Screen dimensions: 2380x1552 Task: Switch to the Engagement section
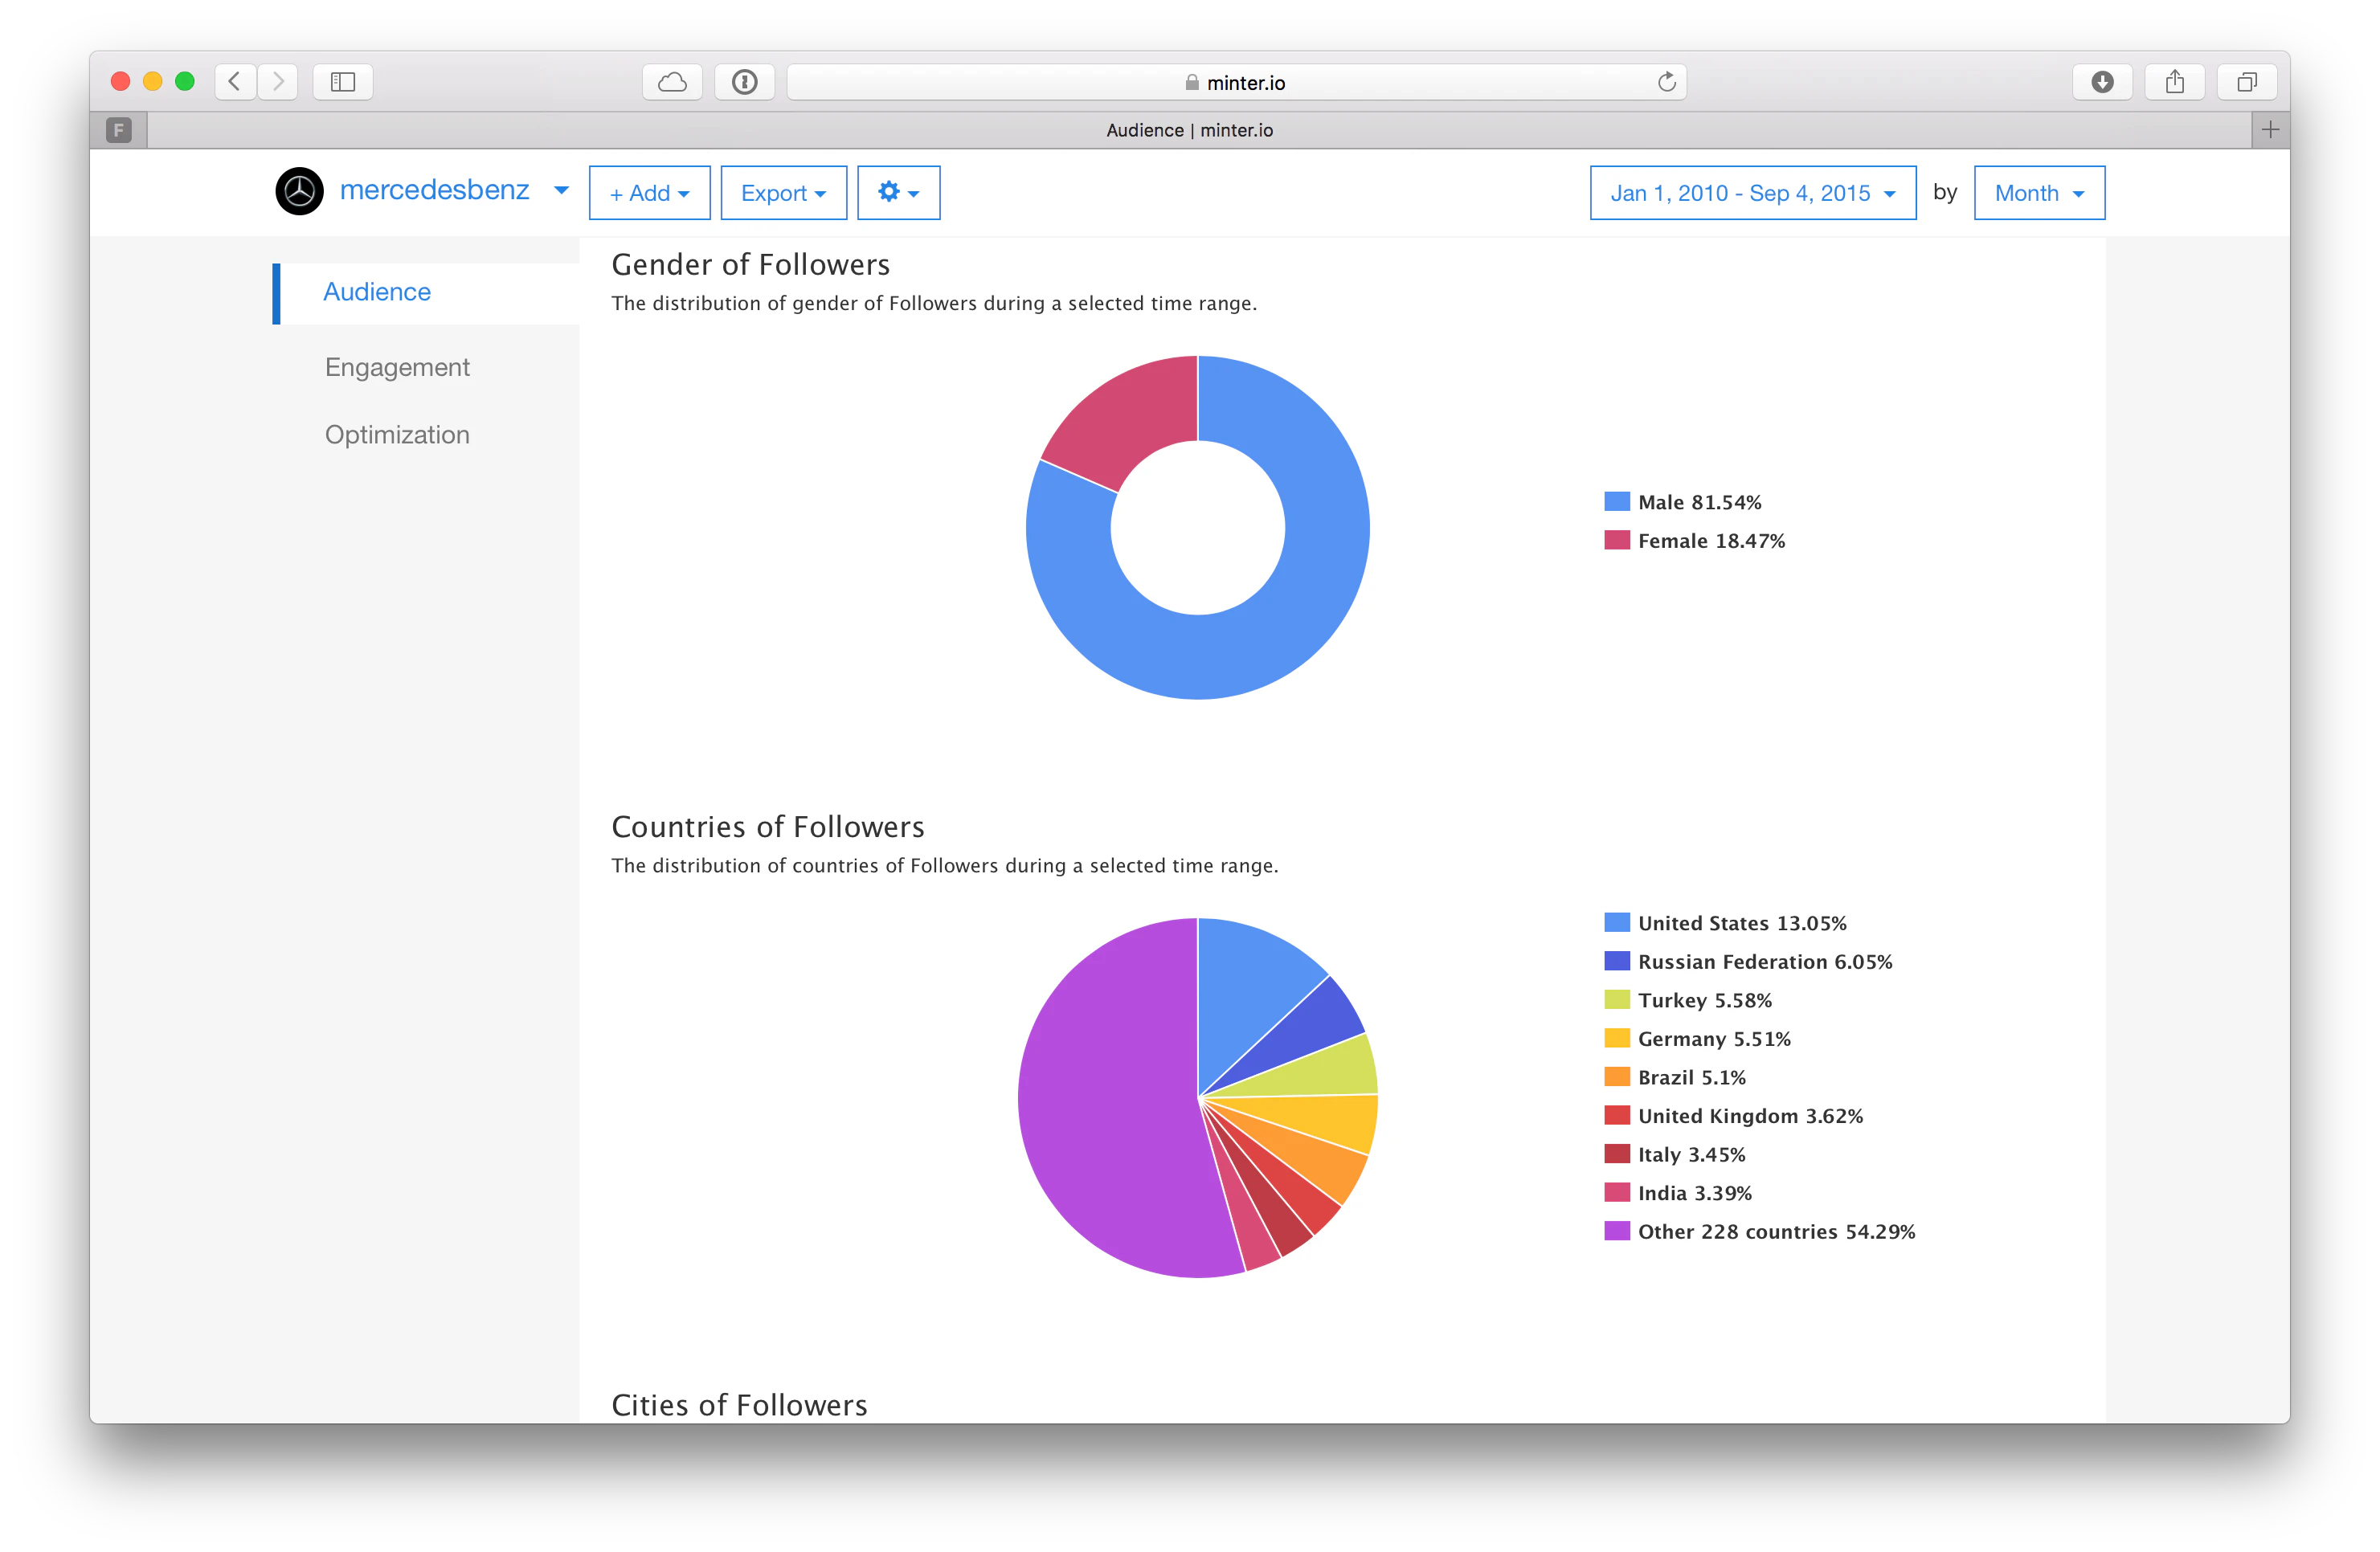pyautogui.click(x=397, y=367)
